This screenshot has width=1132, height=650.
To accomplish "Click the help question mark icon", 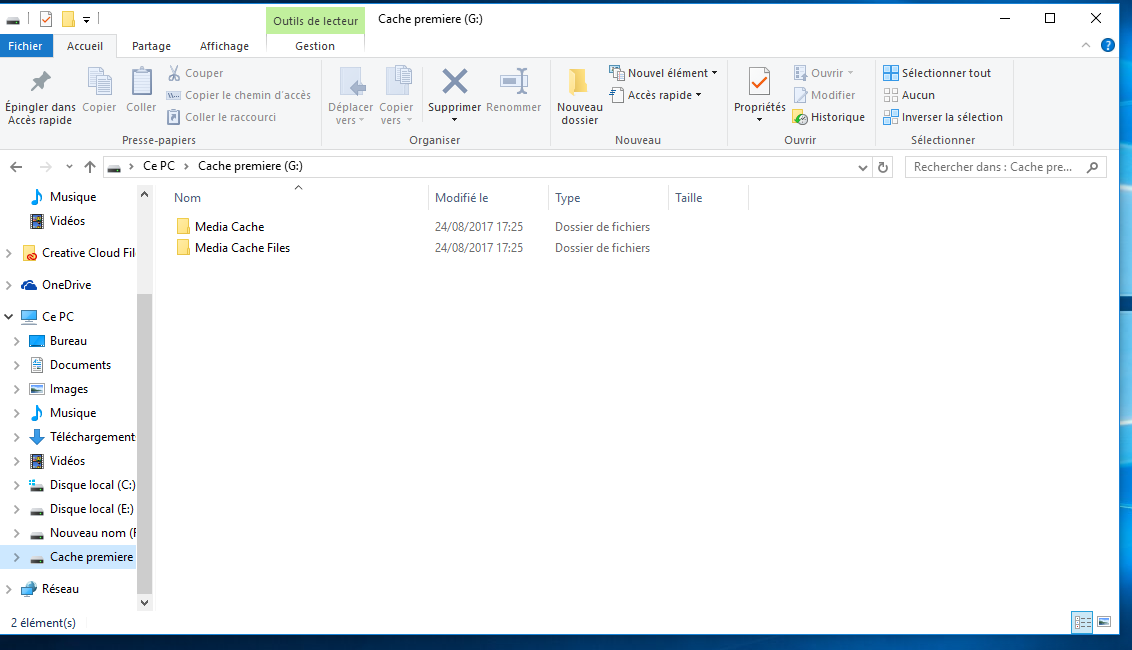I will pos(1108,45).
